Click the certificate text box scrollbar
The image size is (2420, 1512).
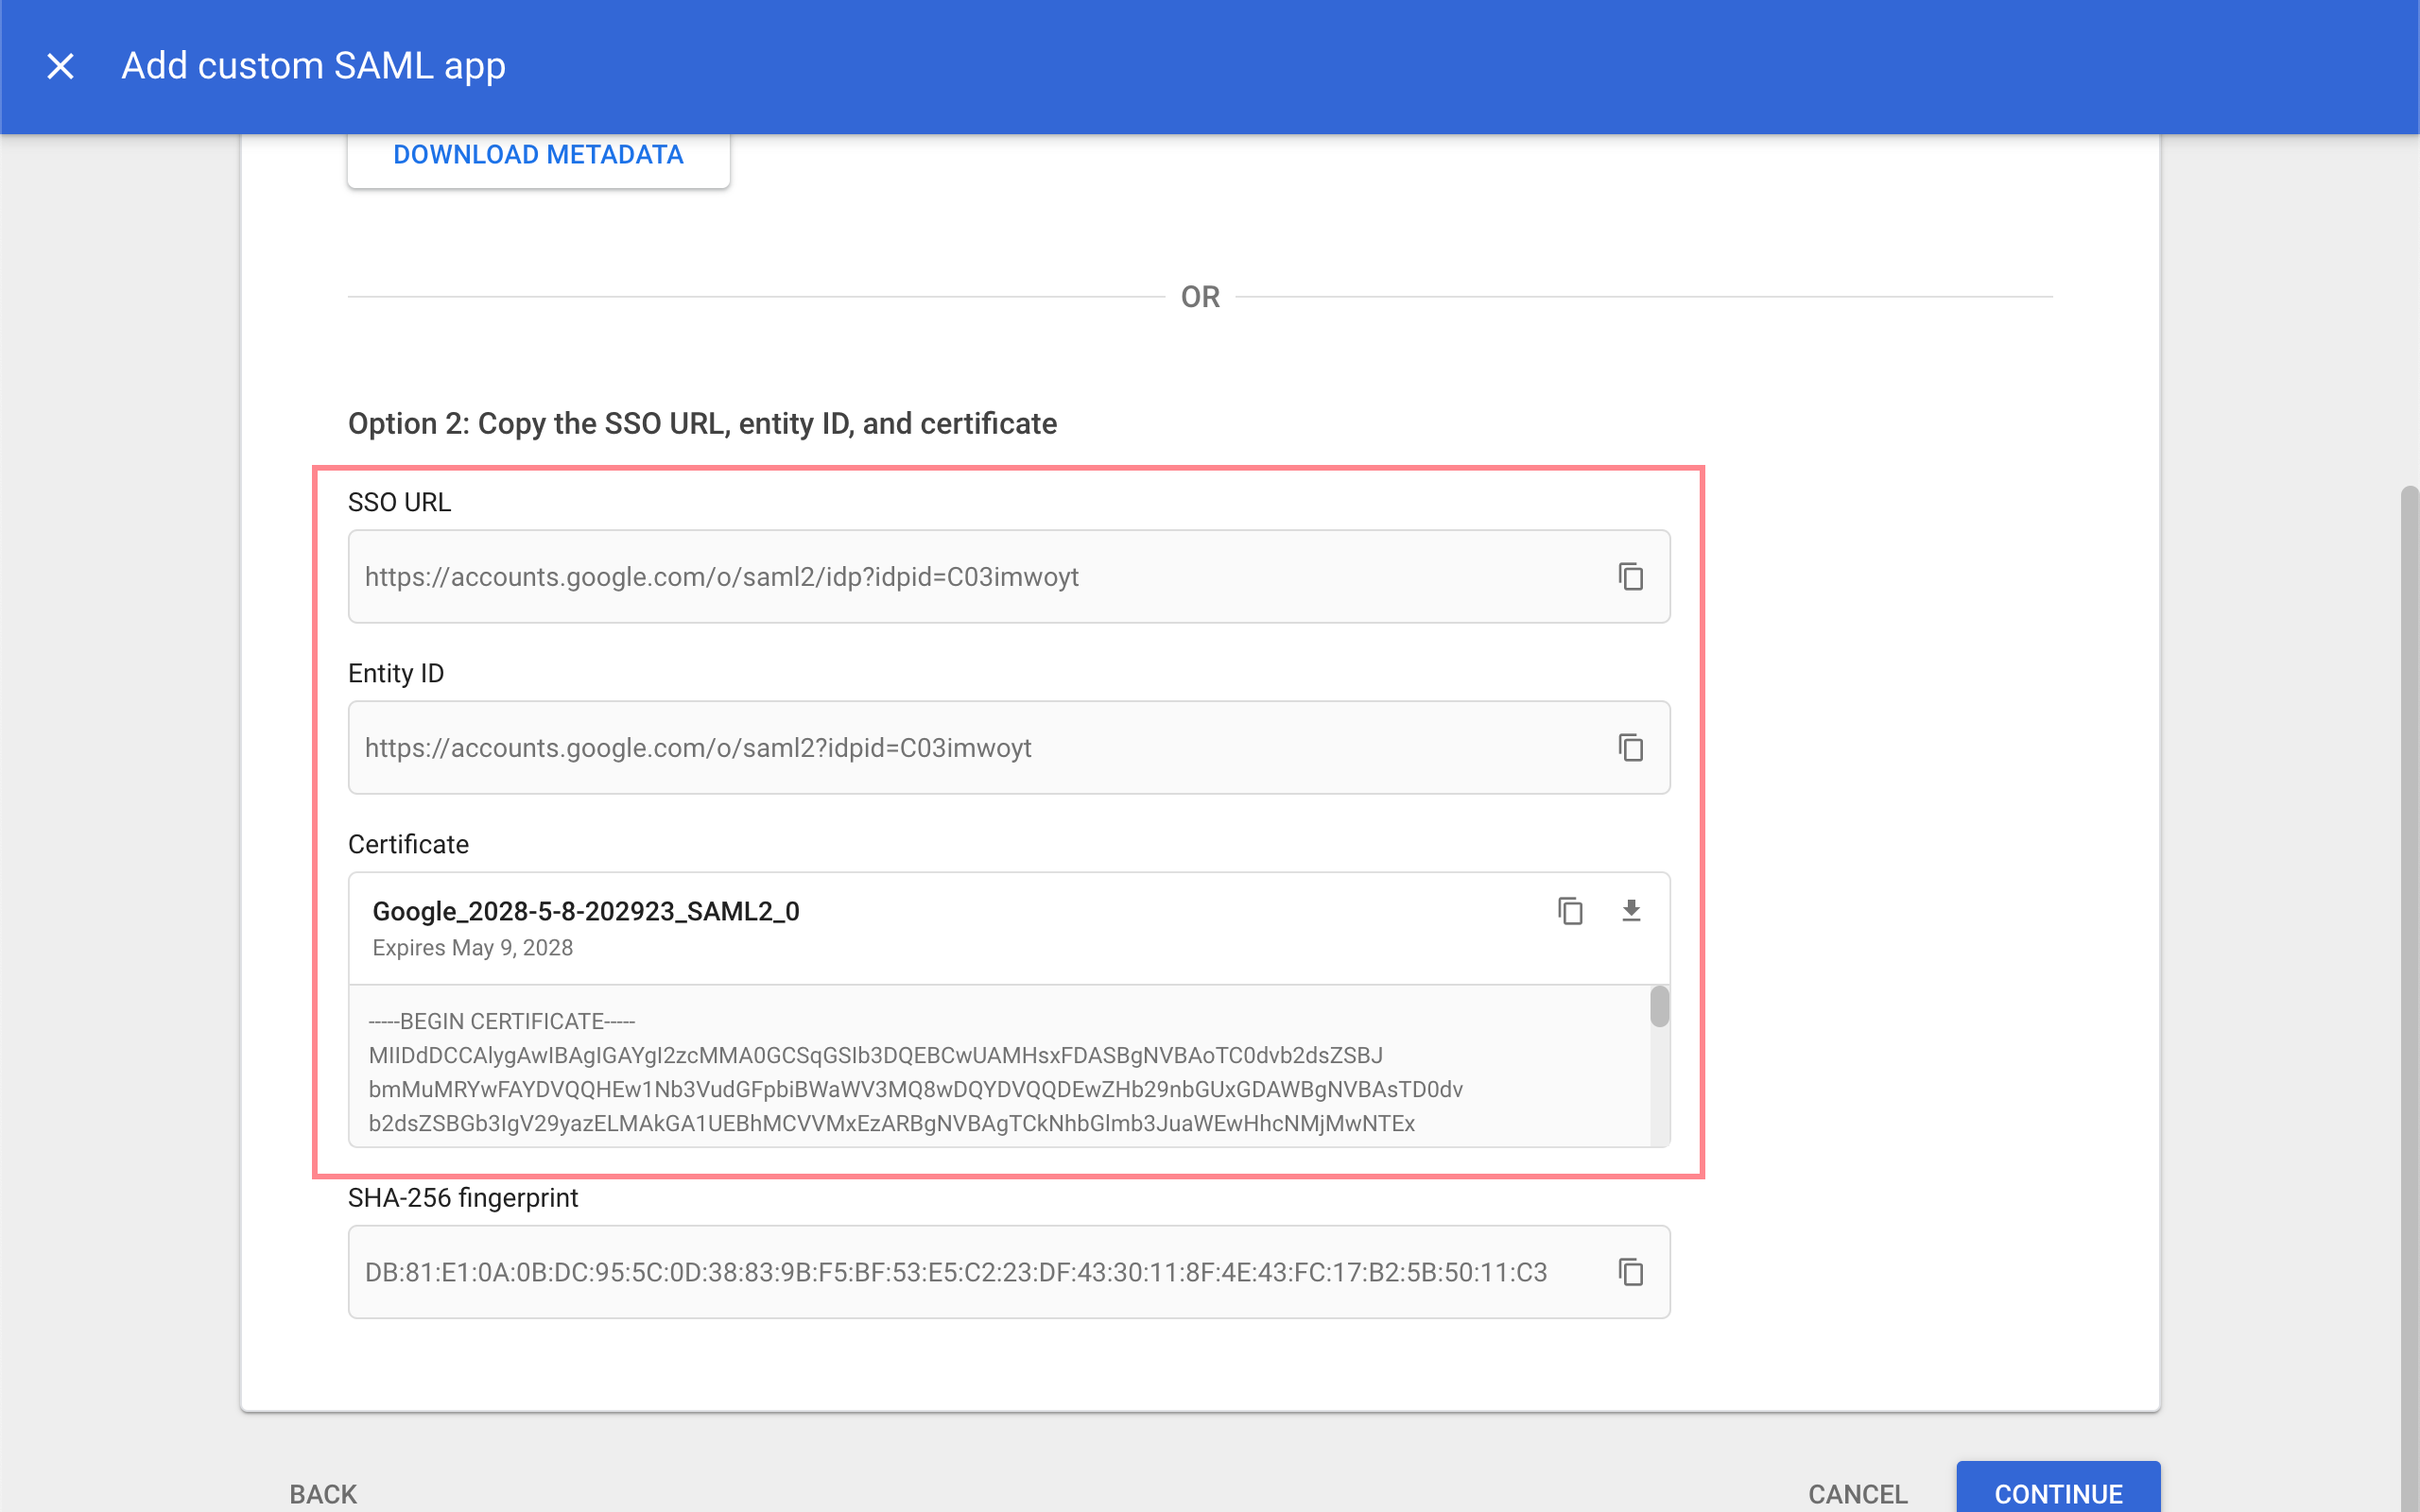[1659, 1008]
